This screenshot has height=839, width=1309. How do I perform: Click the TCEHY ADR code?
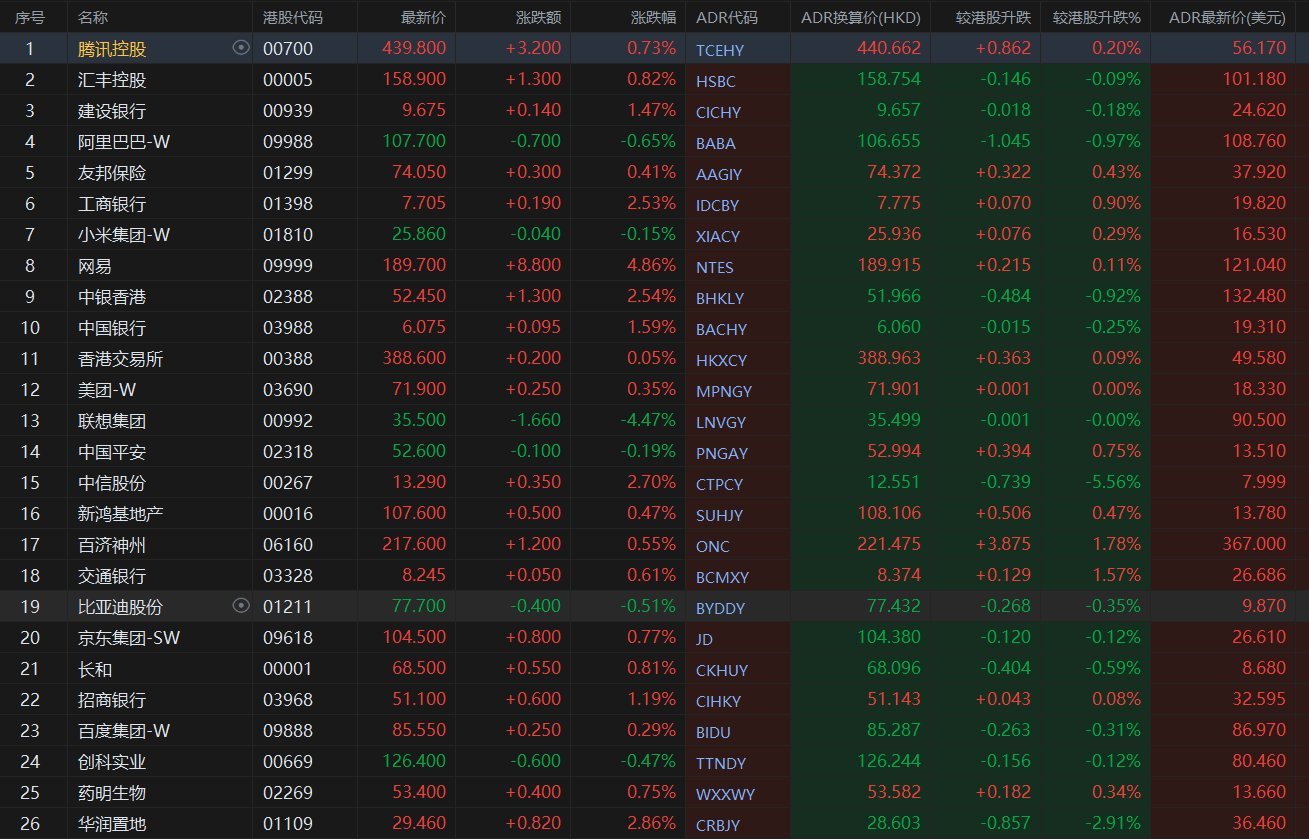[720, 50]
